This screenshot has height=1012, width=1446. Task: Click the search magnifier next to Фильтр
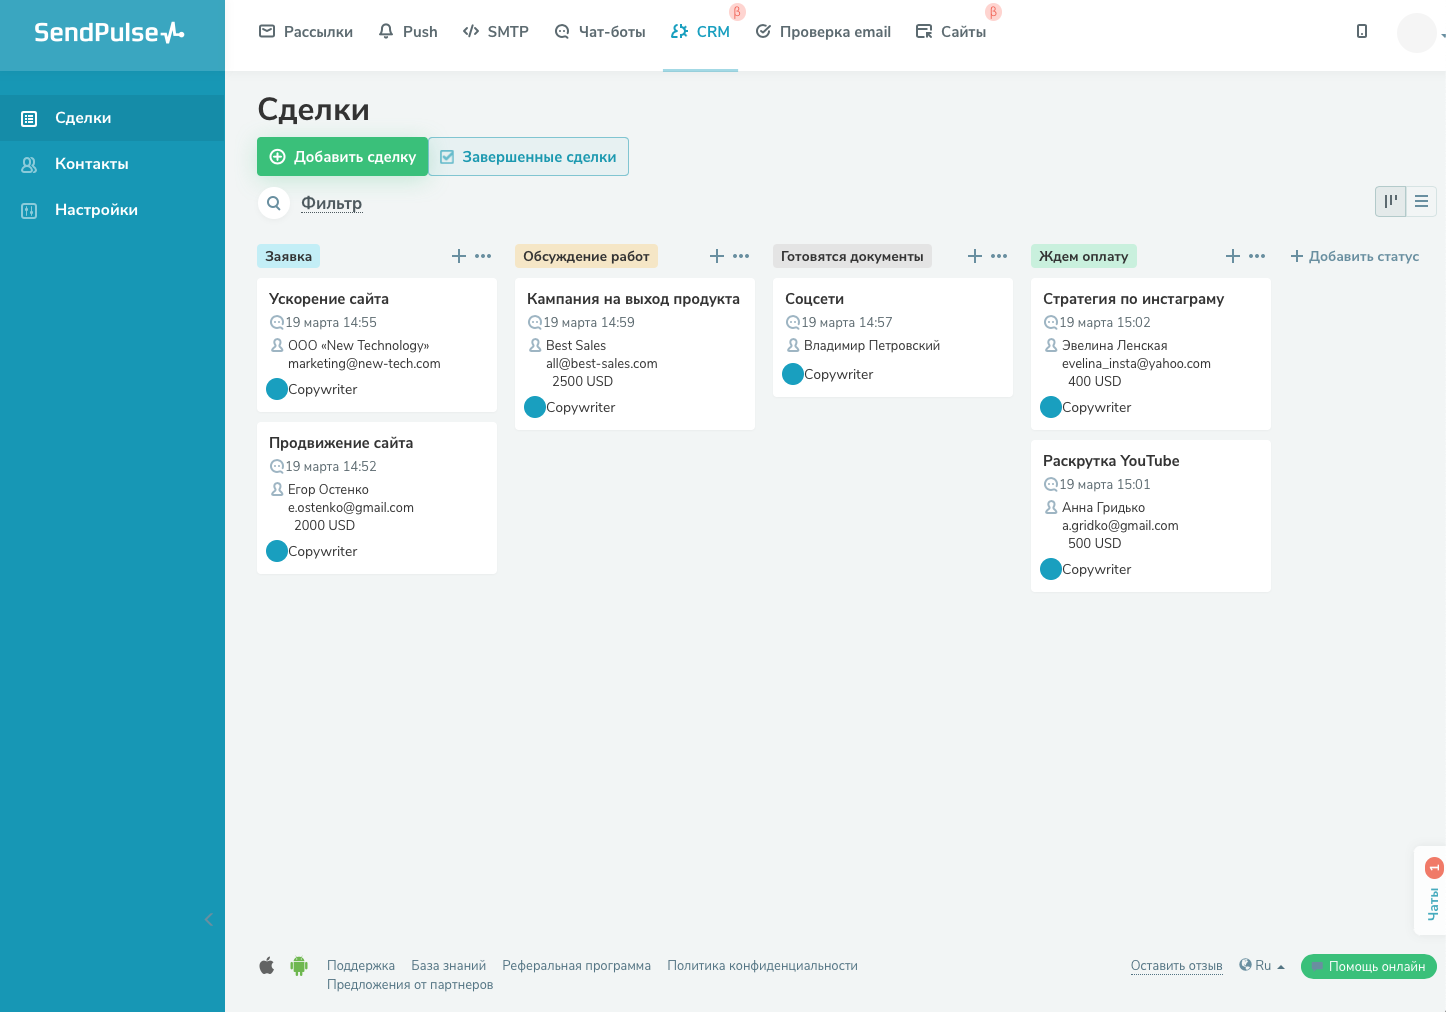tap(273, 203)
